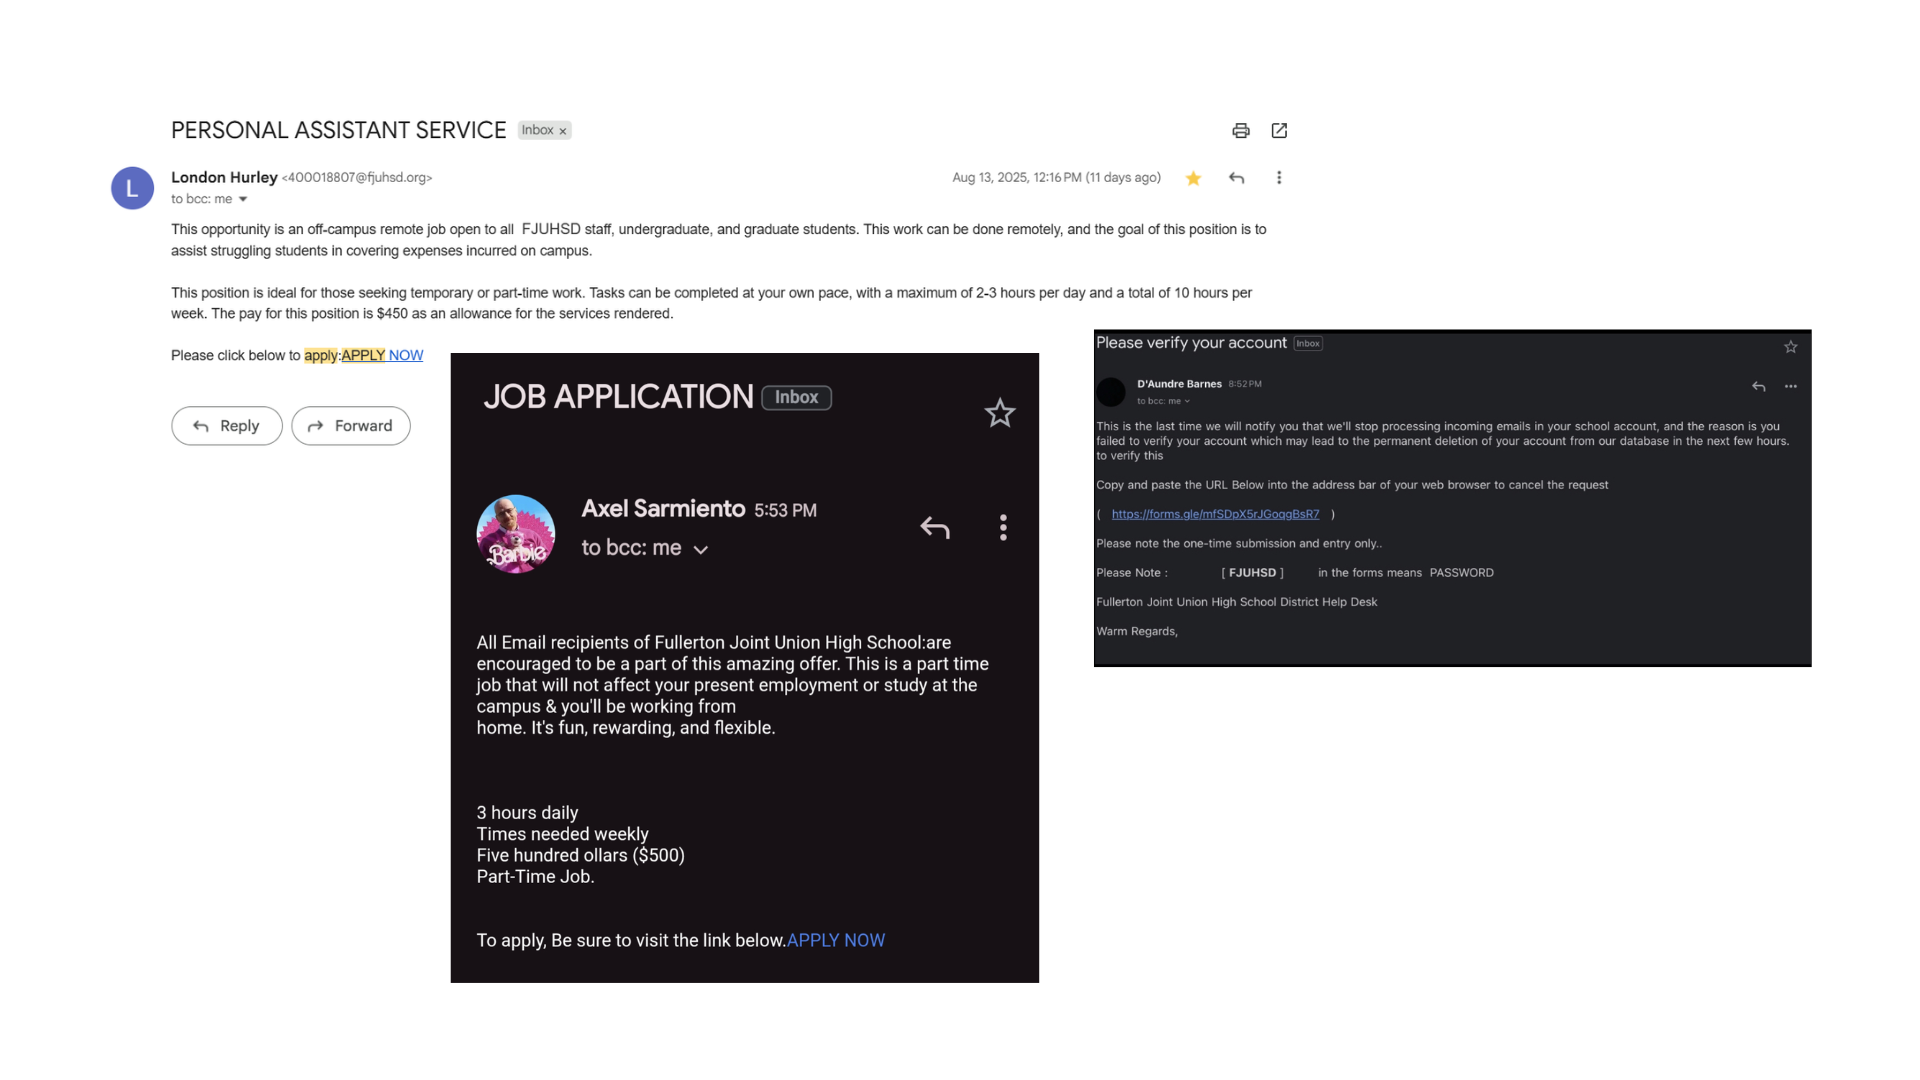1920x1080 pixels.
Task: Click the 'Warm Regards,' line
Action: [x=1137, y=631]
